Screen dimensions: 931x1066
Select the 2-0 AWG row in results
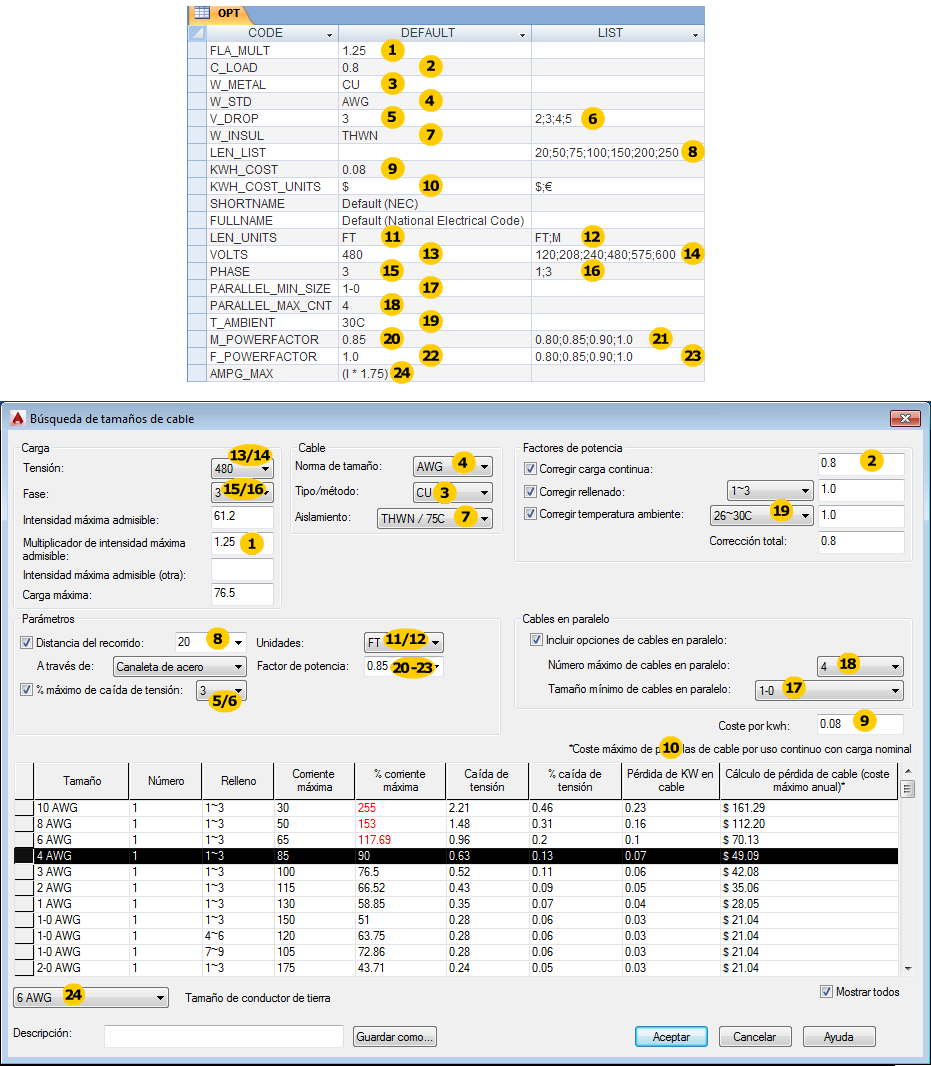click(x=456, y=967)
